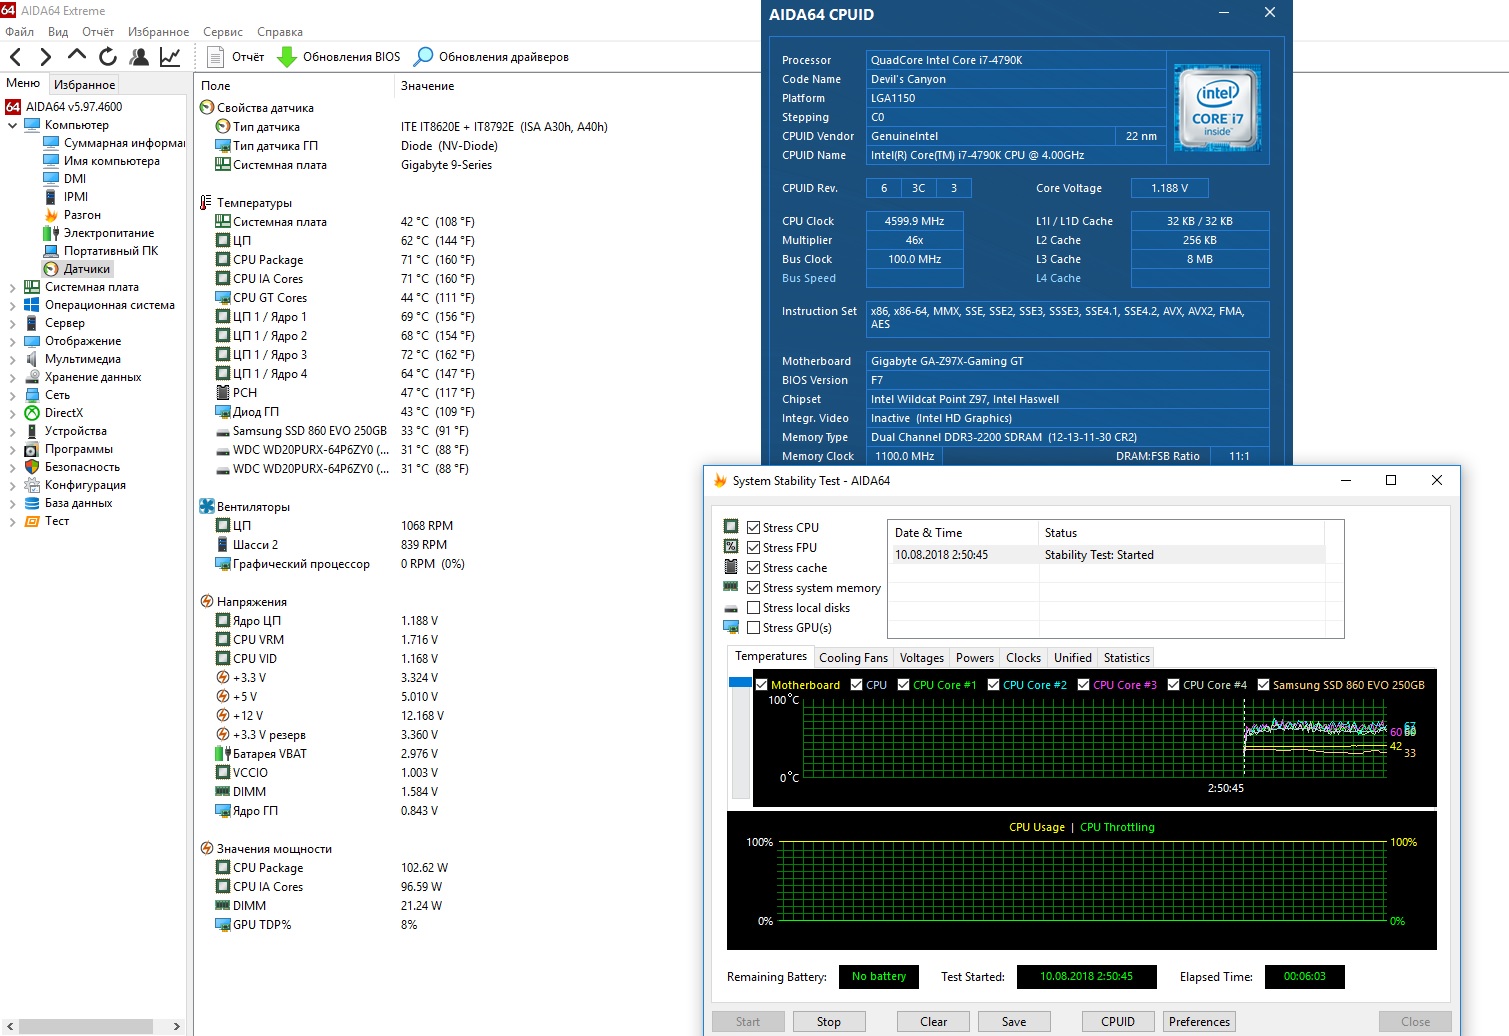Open the Файл menu
Screen dimensions: 1509x1036
(x=19, y=32)
